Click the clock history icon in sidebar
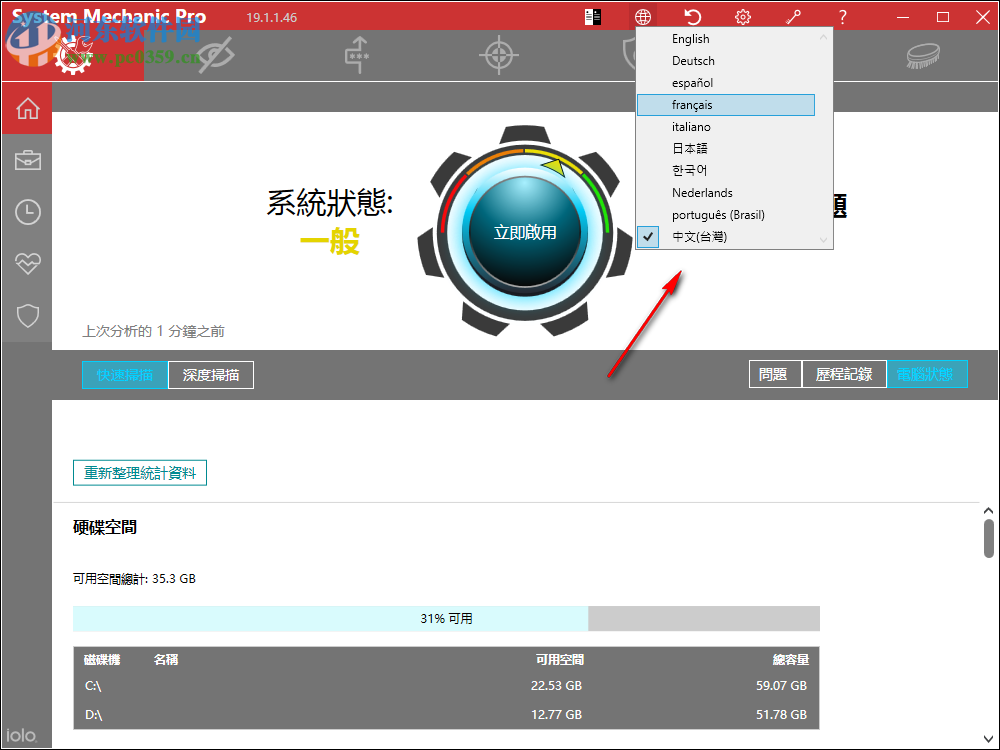This screenshot has height=750, width=1000. click(x=27, y=211)
